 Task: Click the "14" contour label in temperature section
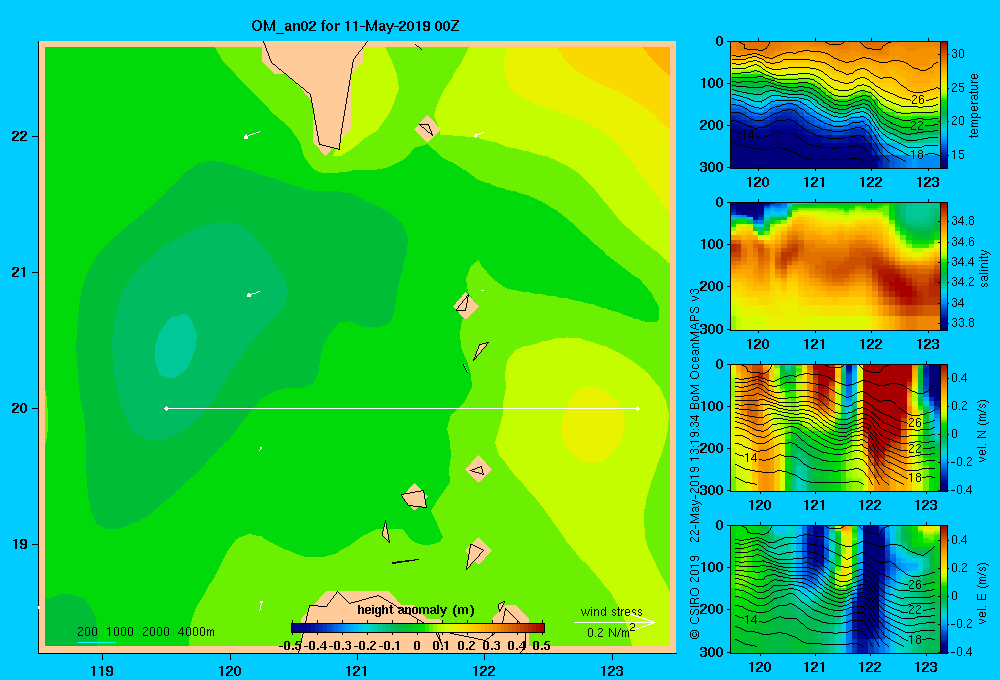747,135
